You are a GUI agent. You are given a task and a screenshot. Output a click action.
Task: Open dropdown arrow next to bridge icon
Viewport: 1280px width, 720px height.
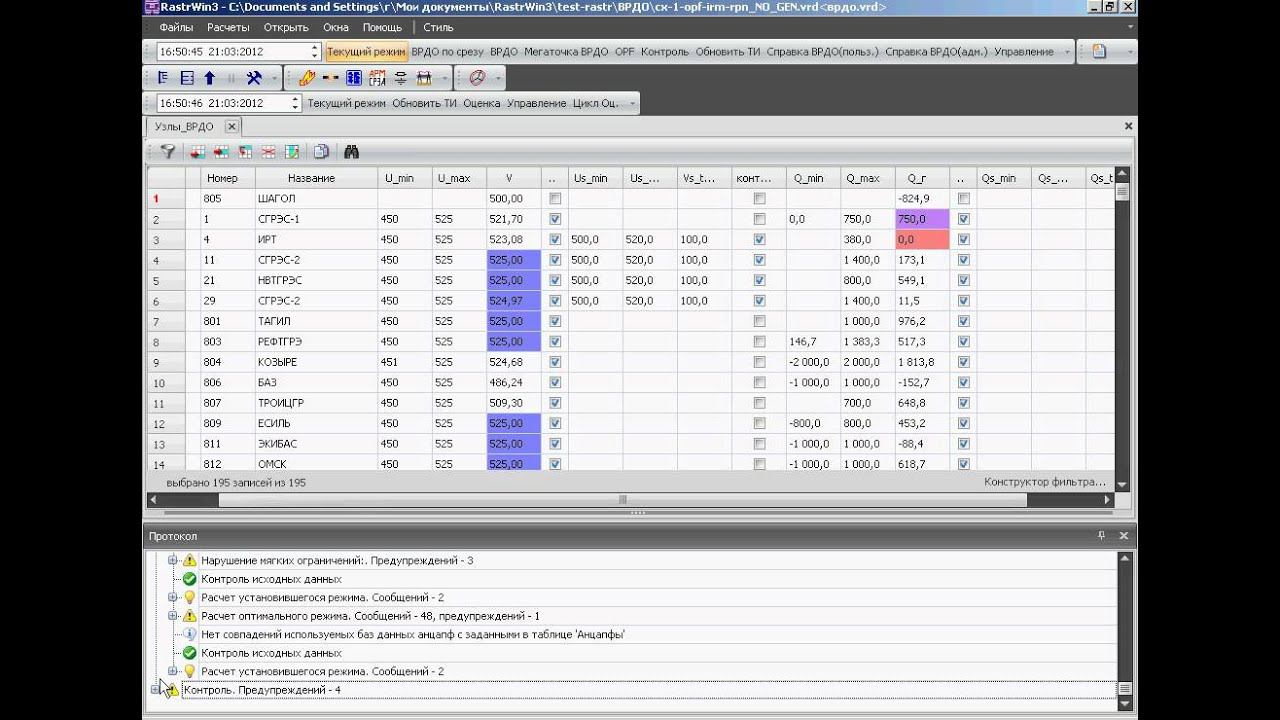pyautogui.click(x=444, y=77)
